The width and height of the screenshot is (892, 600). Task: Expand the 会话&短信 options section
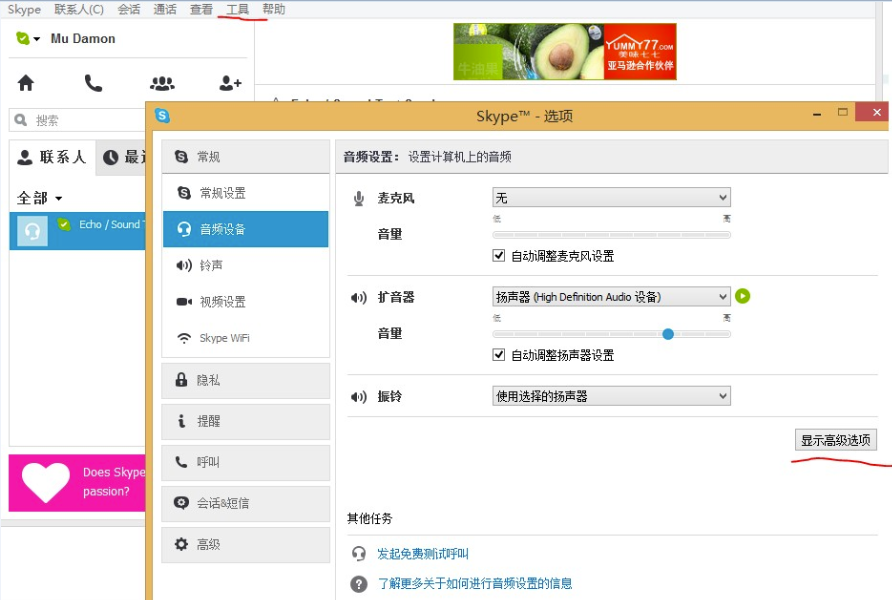coord(246,503)
